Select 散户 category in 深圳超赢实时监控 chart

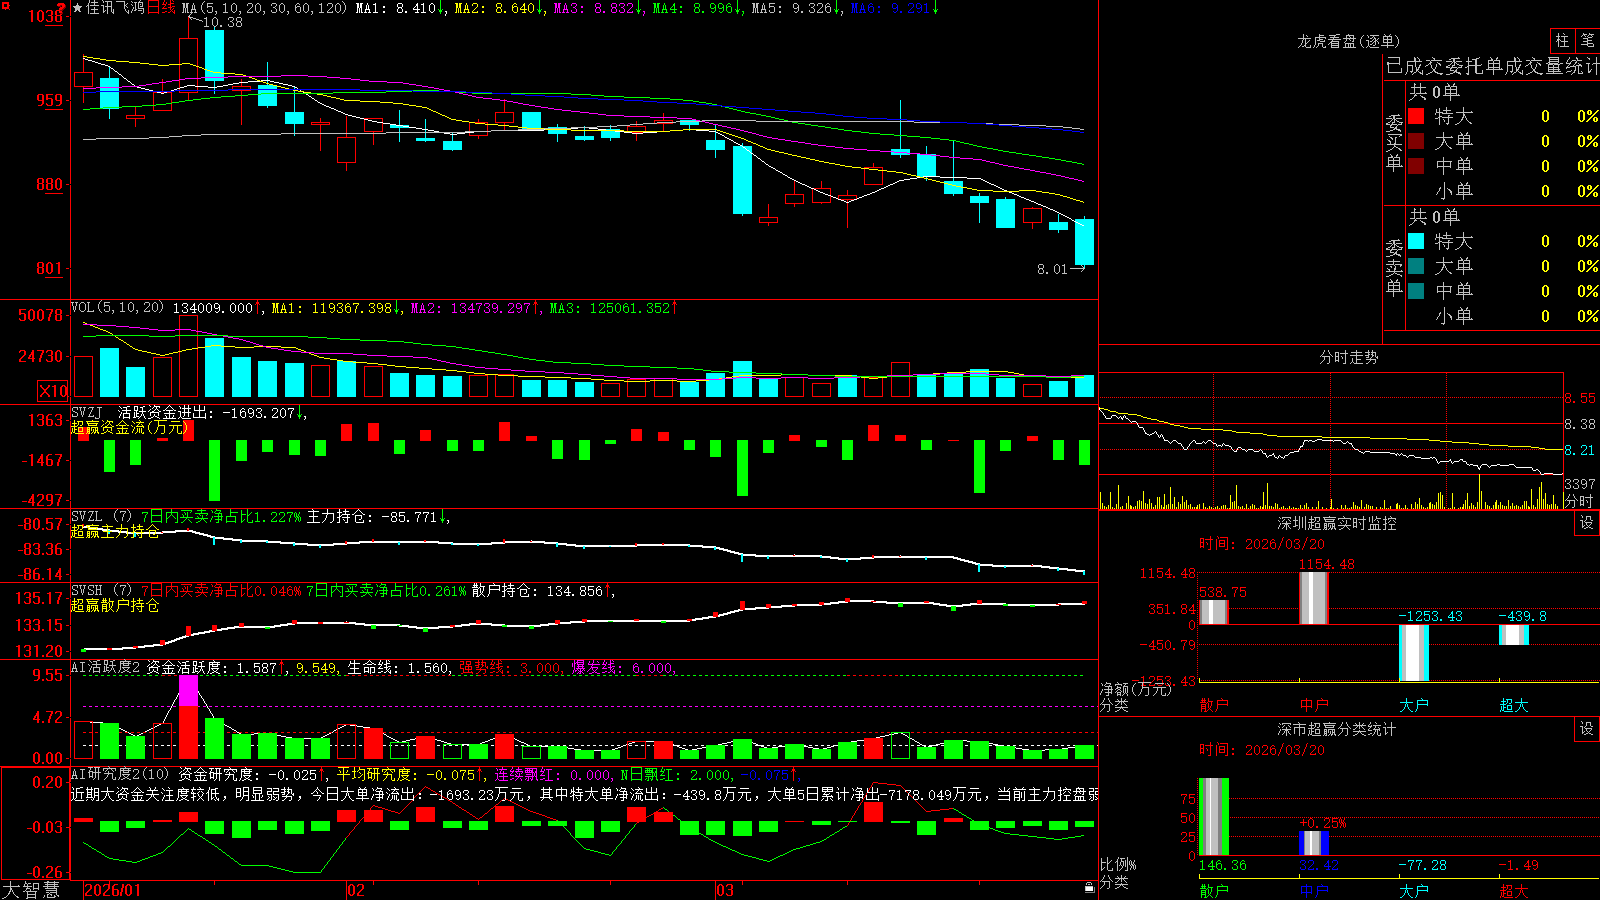(1214, 705)
